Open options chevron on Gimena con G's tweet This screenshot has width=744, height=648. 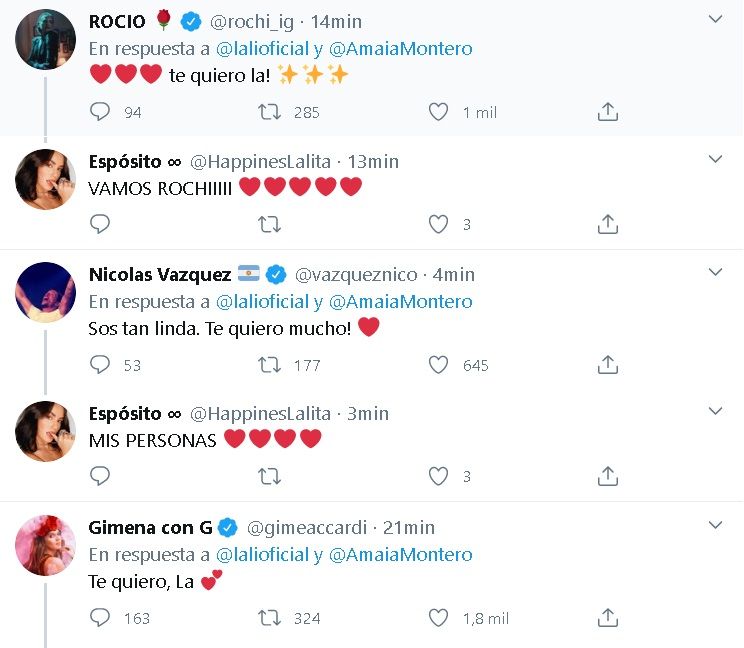click(x=715, y=526)
